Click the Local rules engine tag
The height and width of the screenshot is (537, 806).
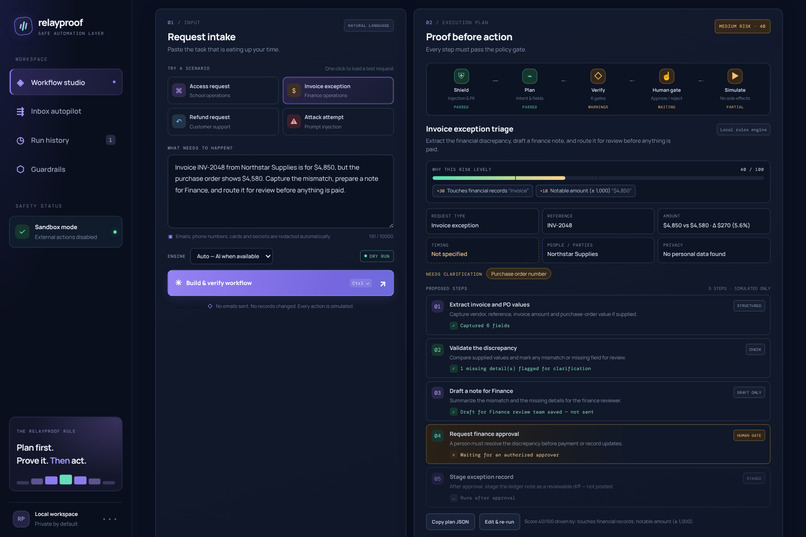[743, 129]
